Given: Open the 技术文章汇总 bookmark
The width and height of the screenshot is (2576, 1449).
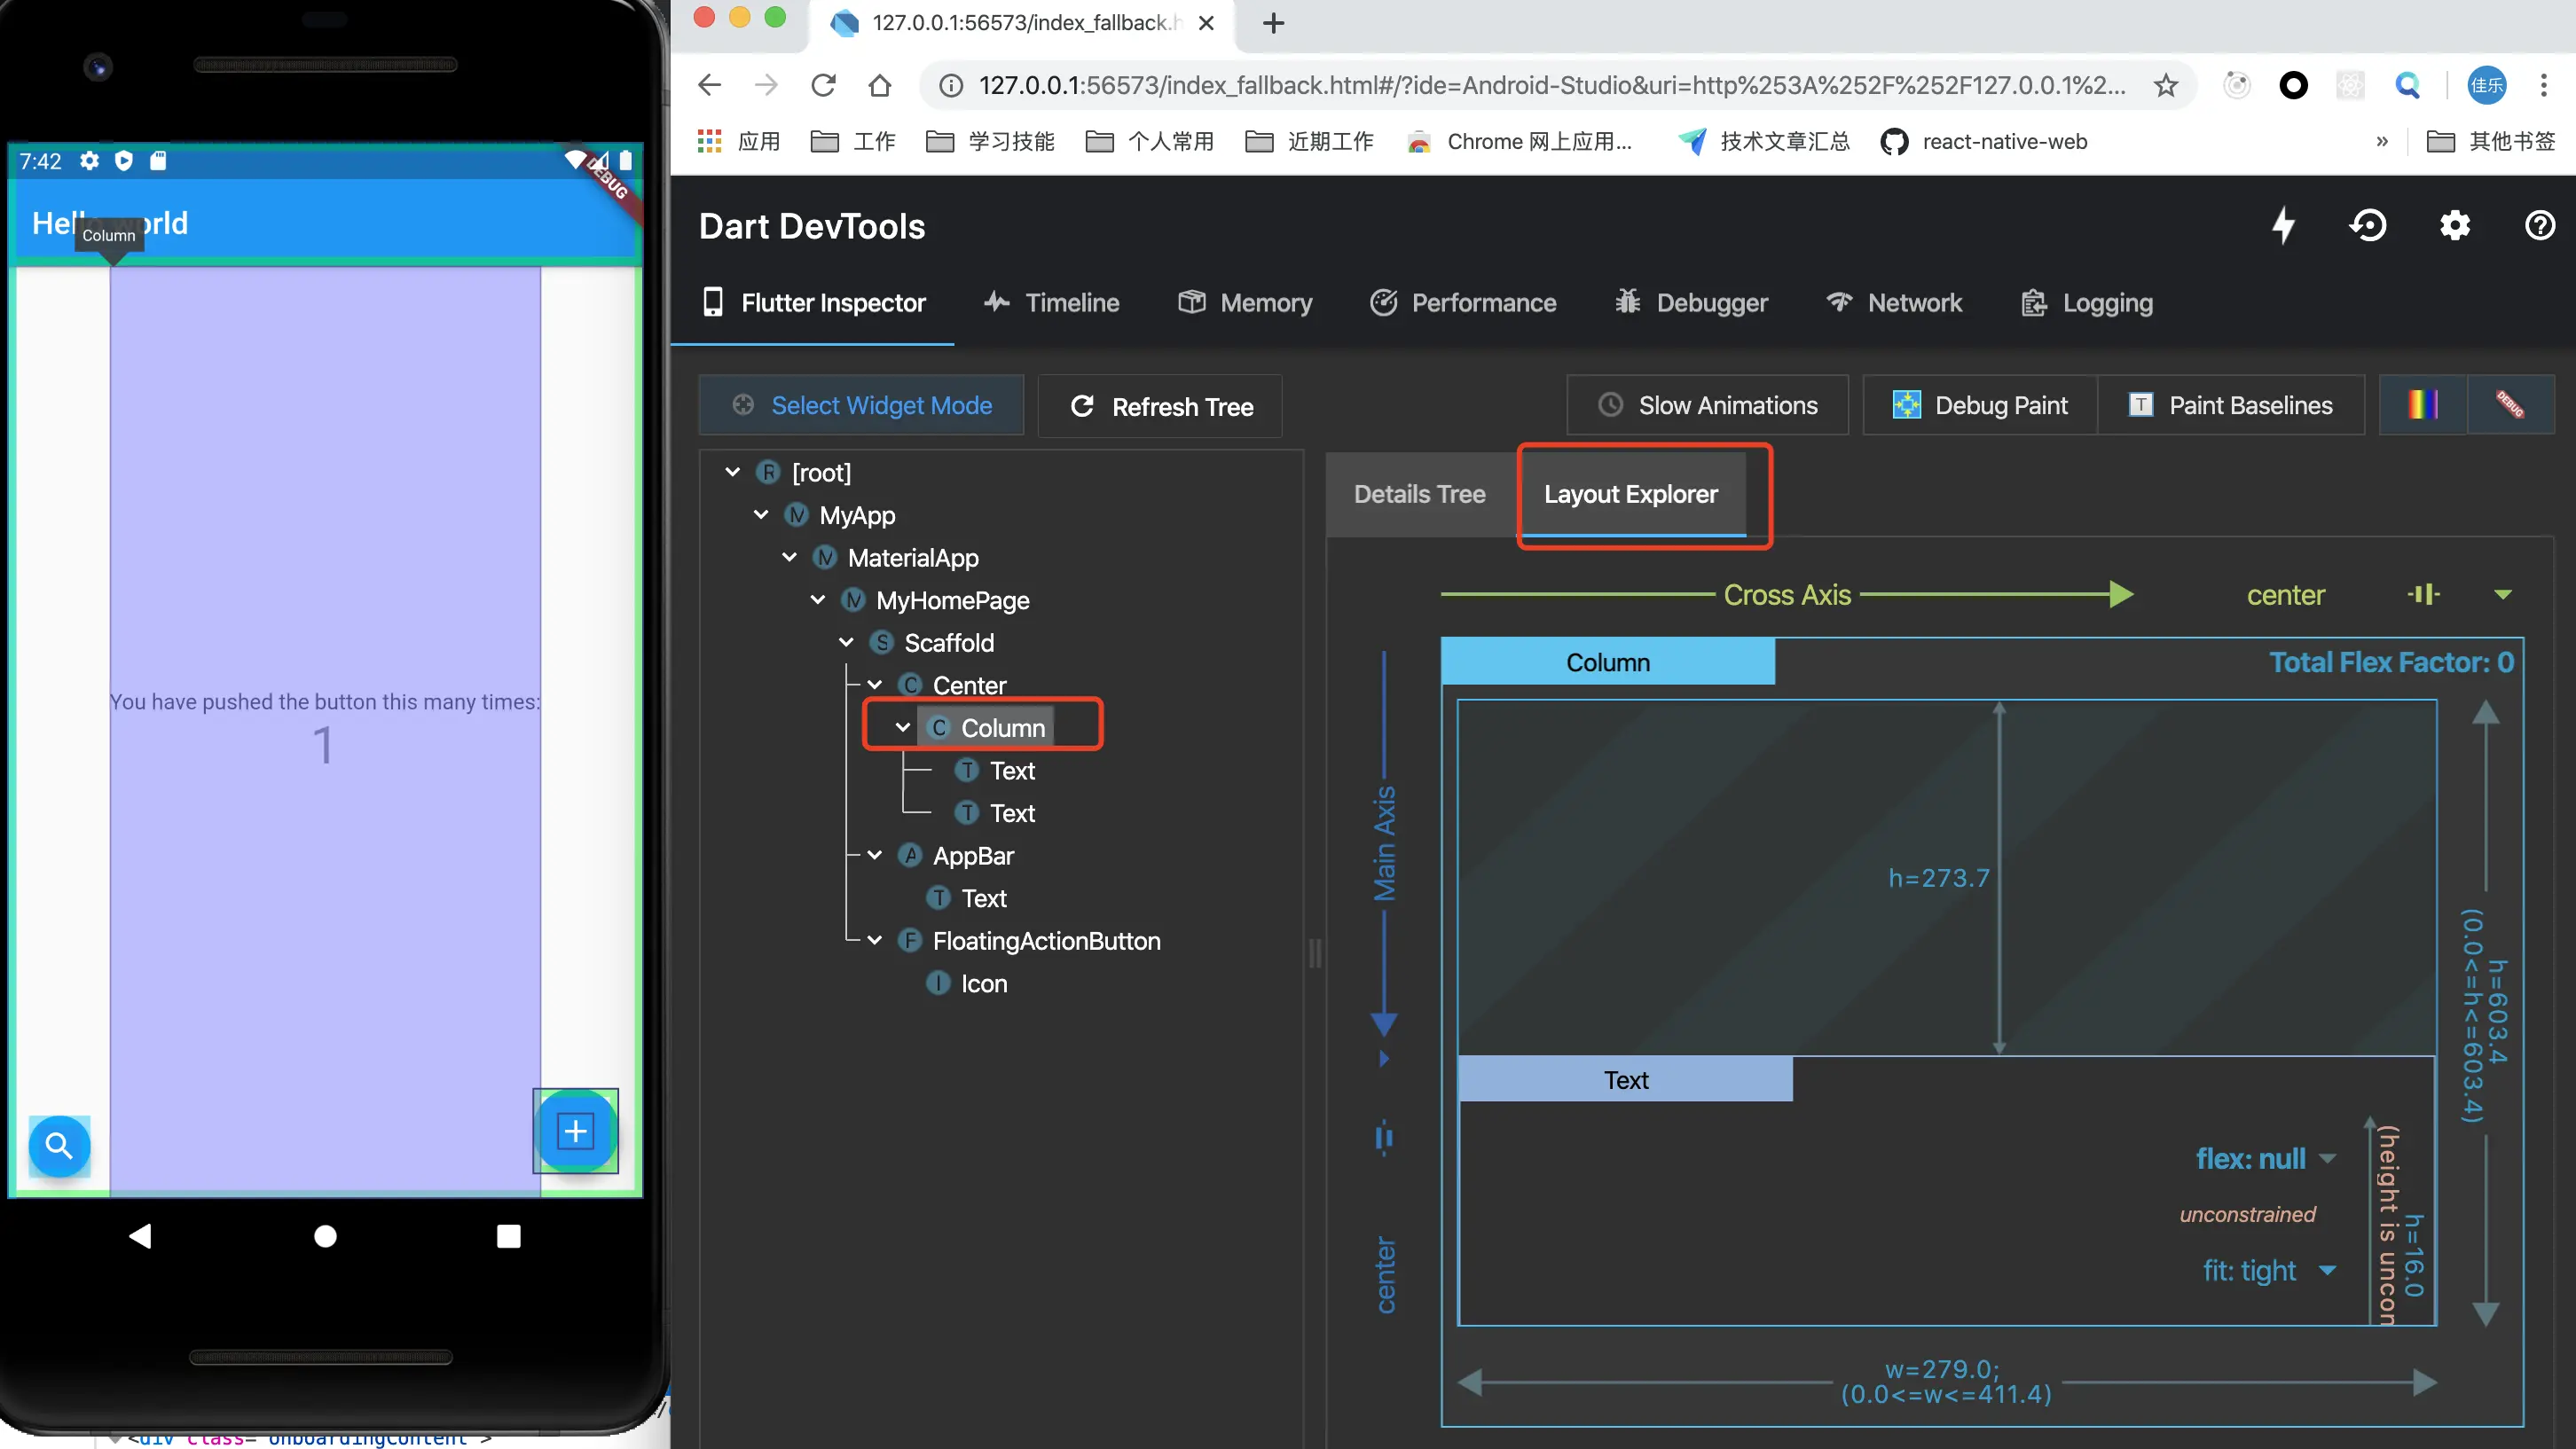Looking at the screenshot, I should click(1765, 142).
